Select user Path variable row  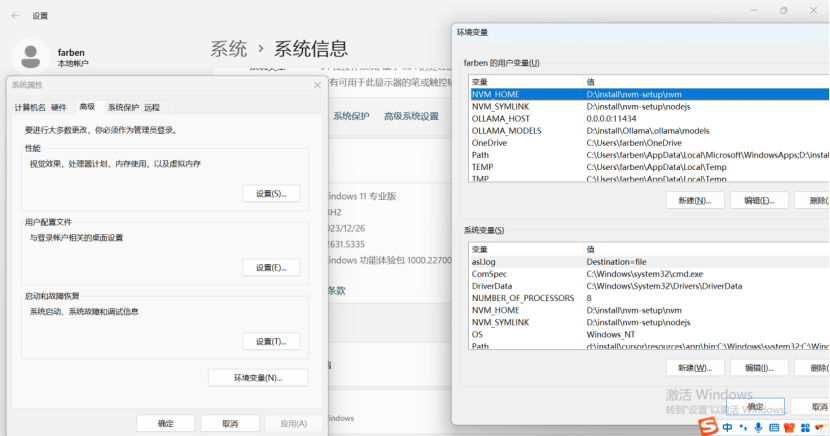pyautogui.click(x=649, y=155)
